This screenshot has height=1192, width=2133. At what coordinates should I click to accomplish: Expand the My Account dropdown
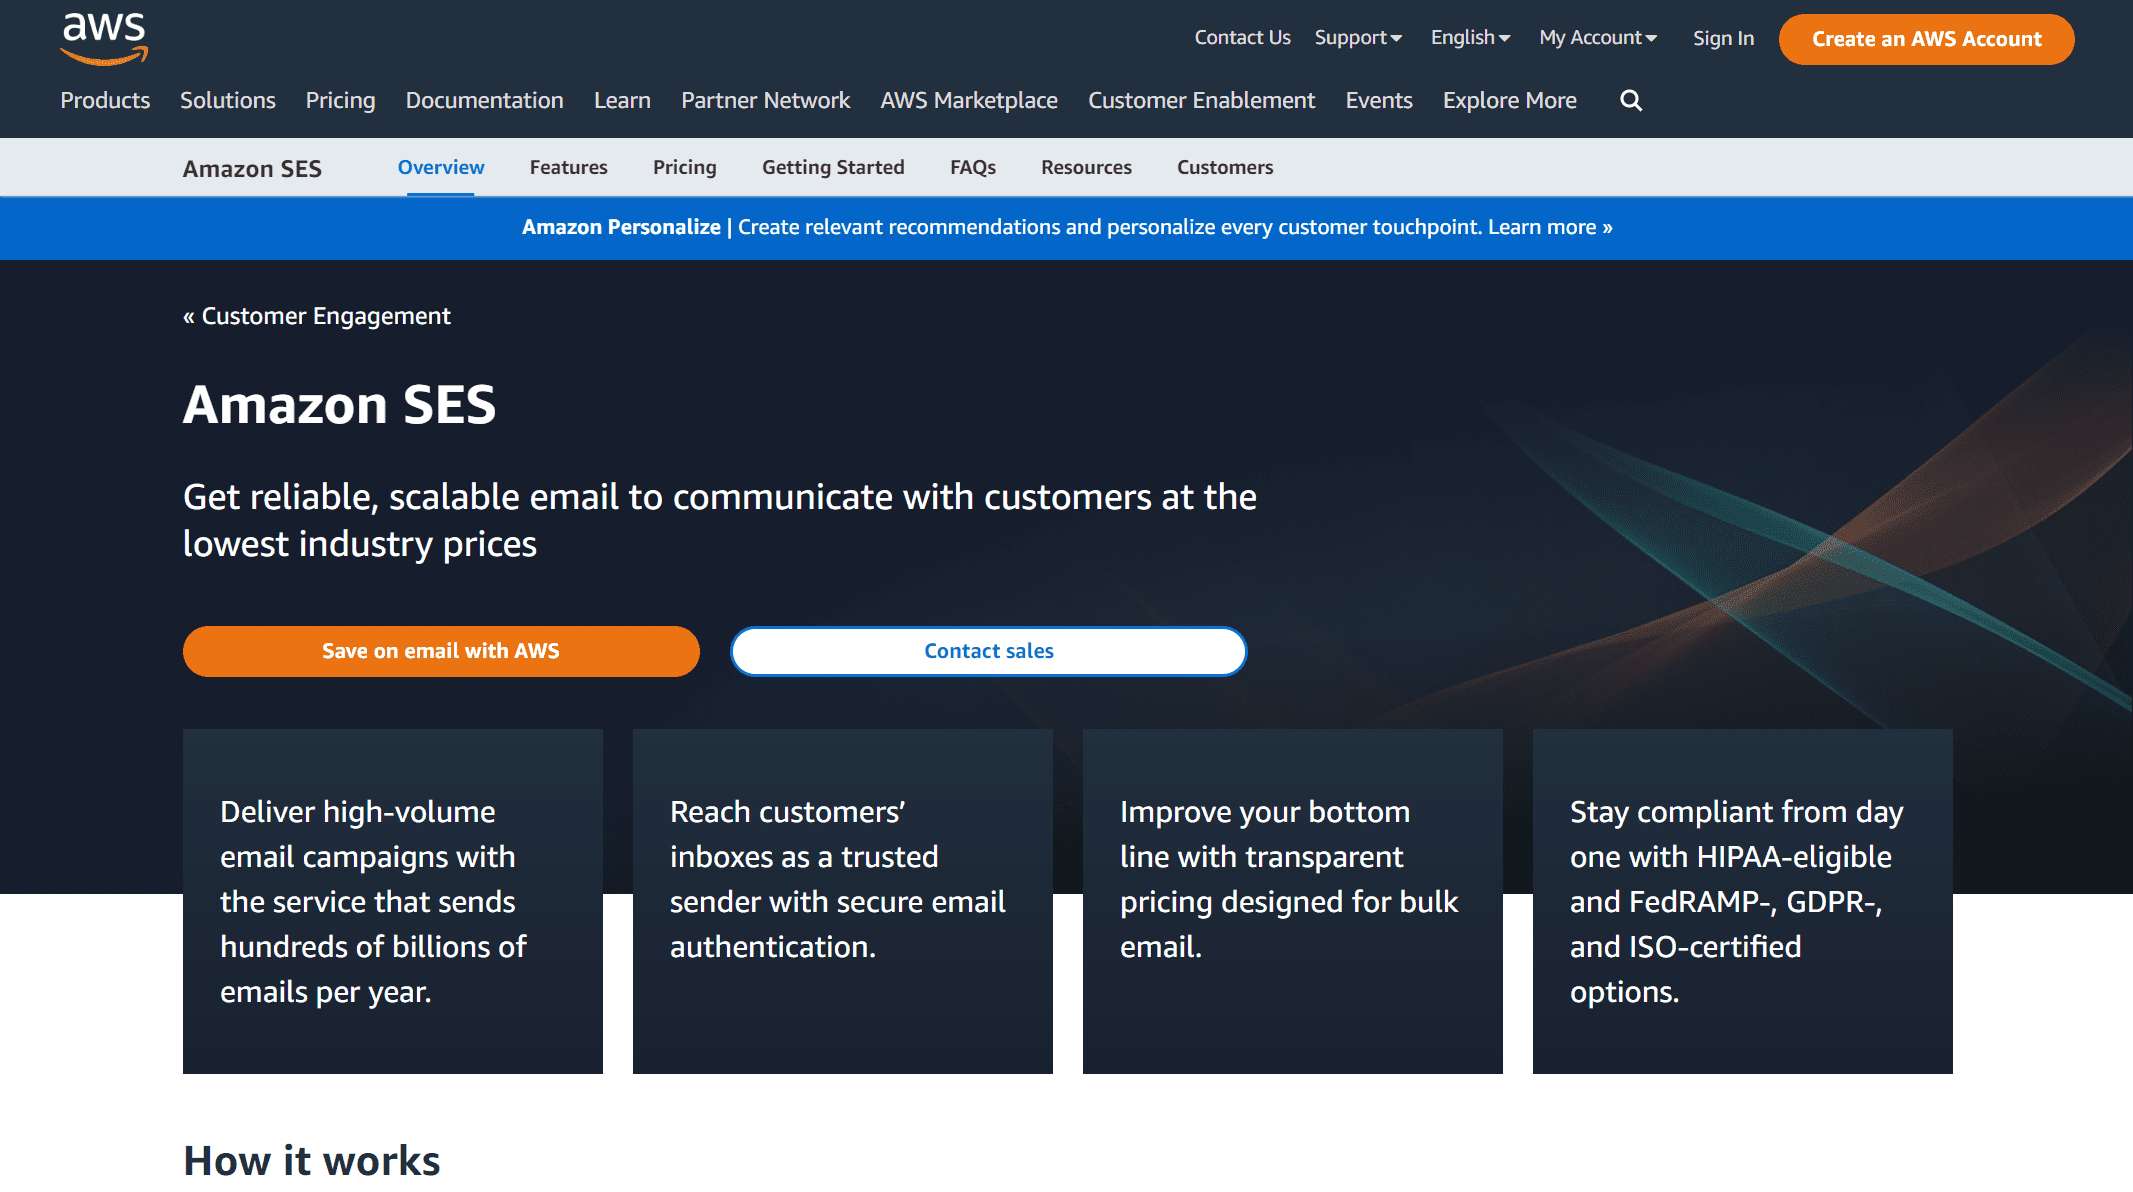pyautogui.click(x=1598, y=38)
